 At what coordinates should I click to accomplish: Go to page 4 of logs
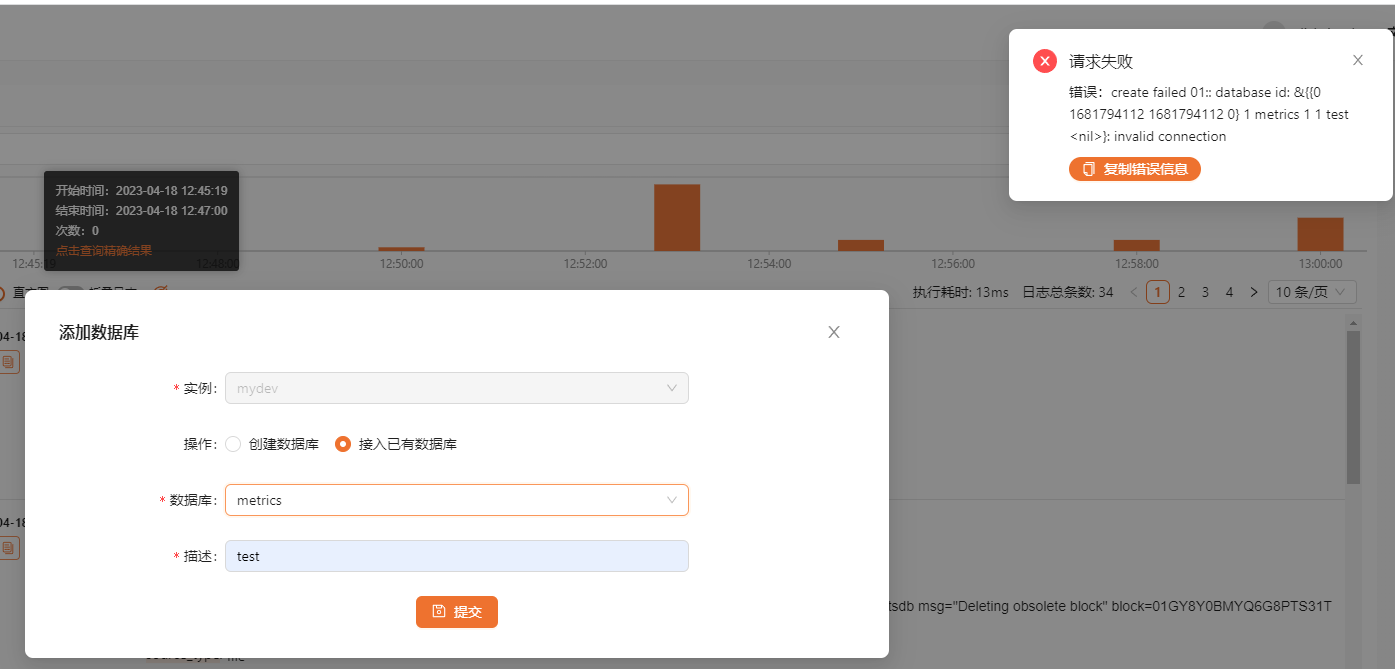tap(1229, 292)
